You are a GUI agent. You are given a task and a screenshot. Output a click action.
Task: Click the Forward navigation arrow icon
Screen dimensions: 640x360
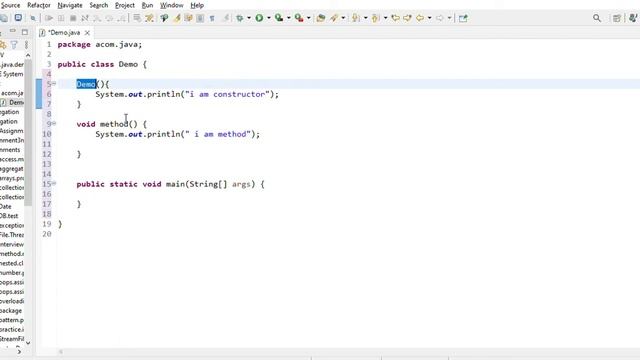[x=440, y=18]
